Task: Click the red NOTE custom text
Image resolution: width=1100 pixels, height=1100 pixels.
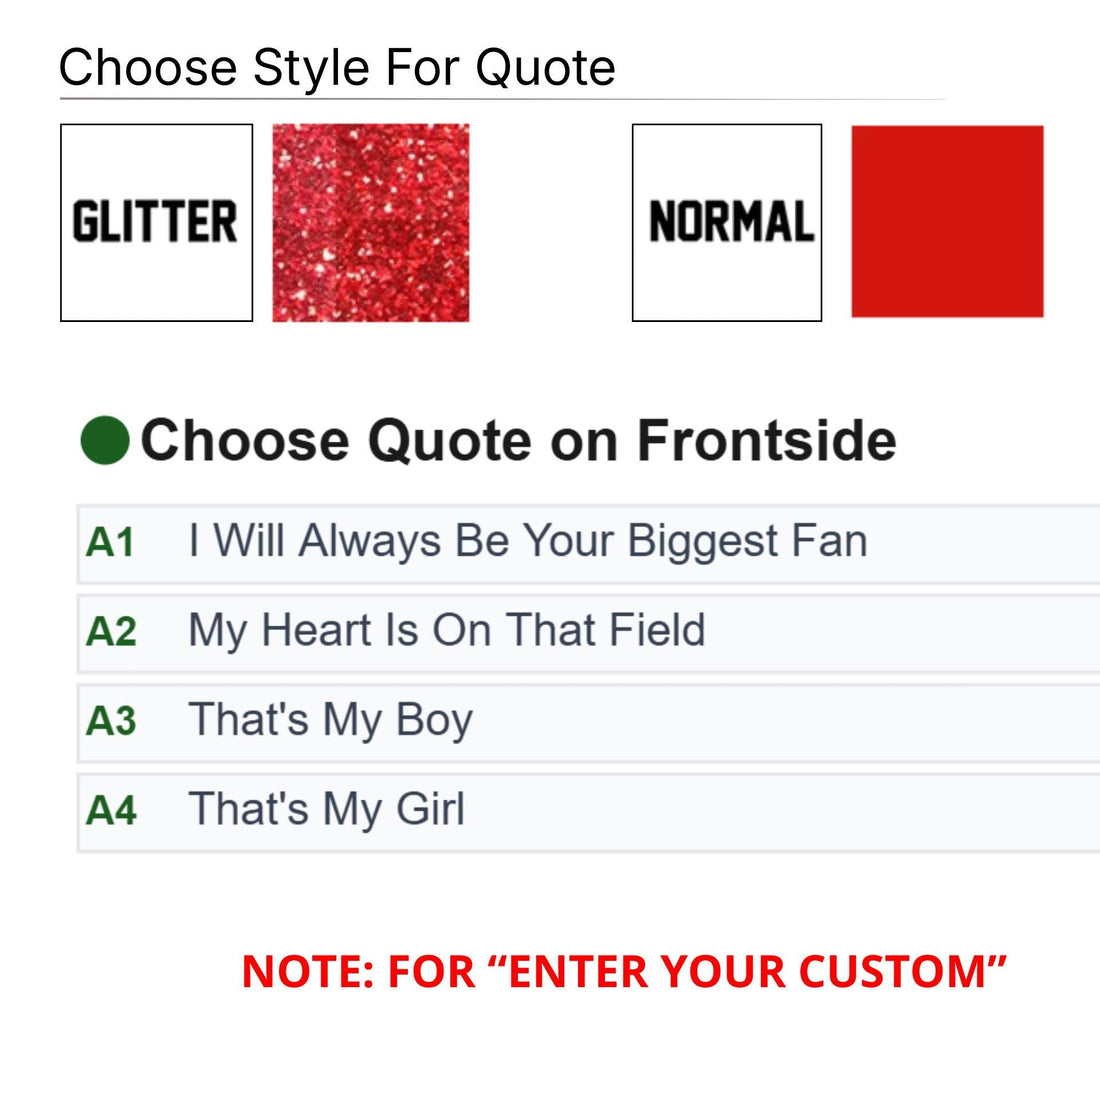Action: pos(624,972)
